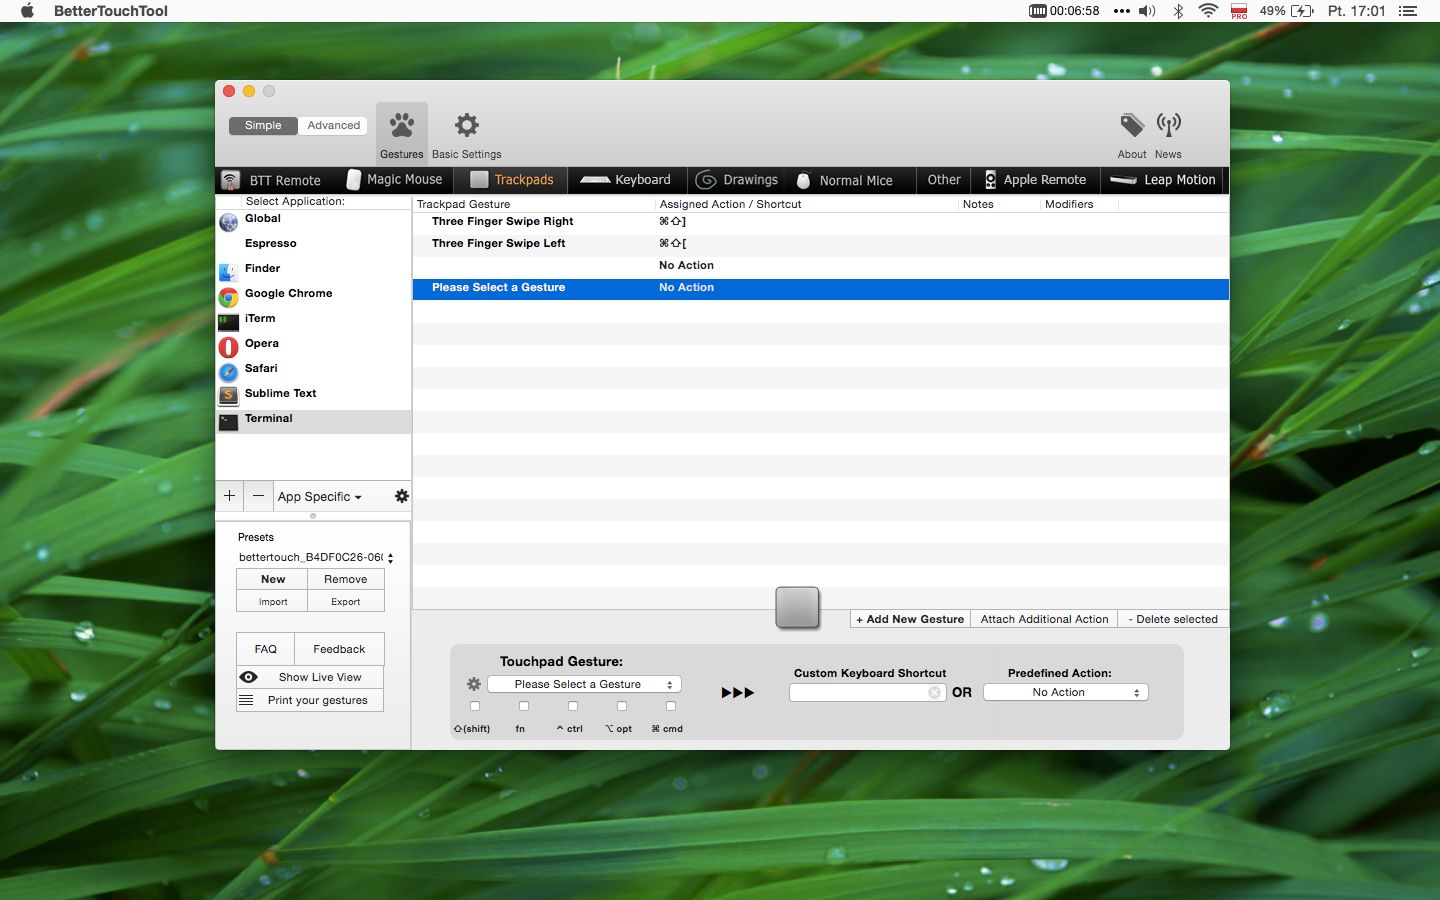Image resolution: width=1440 pixels, height=900 pixels.
Task: Click the battery status icon
Action: 1302,11
